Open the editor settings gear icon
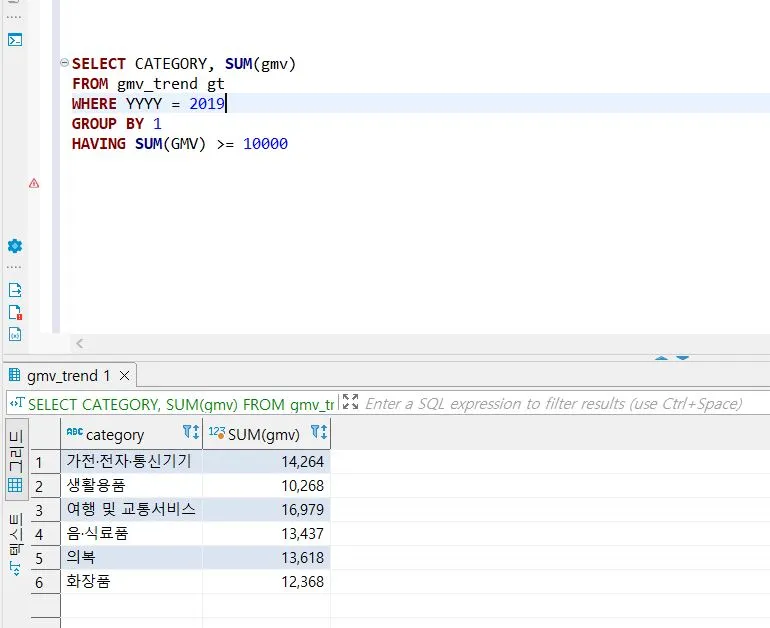Screen dimensions: 770x628 [x=15, y=246]
